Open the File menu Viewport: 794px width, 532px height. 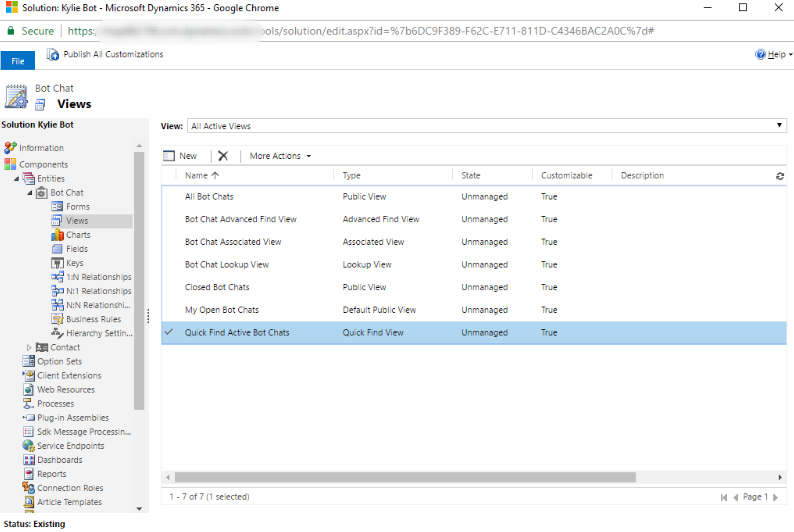click(x=18, y=61)
